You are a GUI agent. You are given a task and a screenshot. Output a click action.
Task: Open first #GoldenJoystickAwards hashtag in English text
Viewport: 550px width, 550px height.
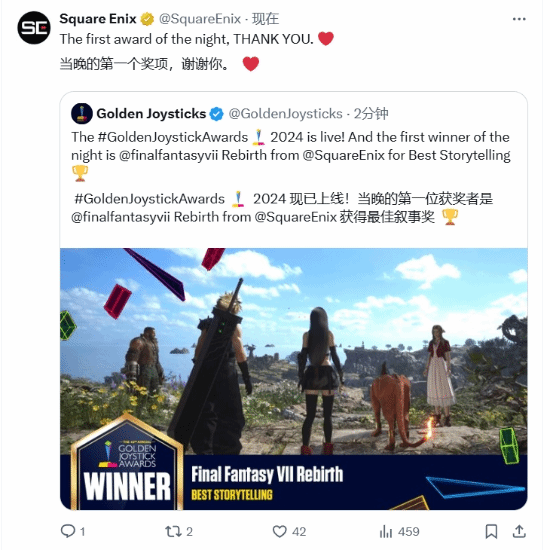point(173,137)
